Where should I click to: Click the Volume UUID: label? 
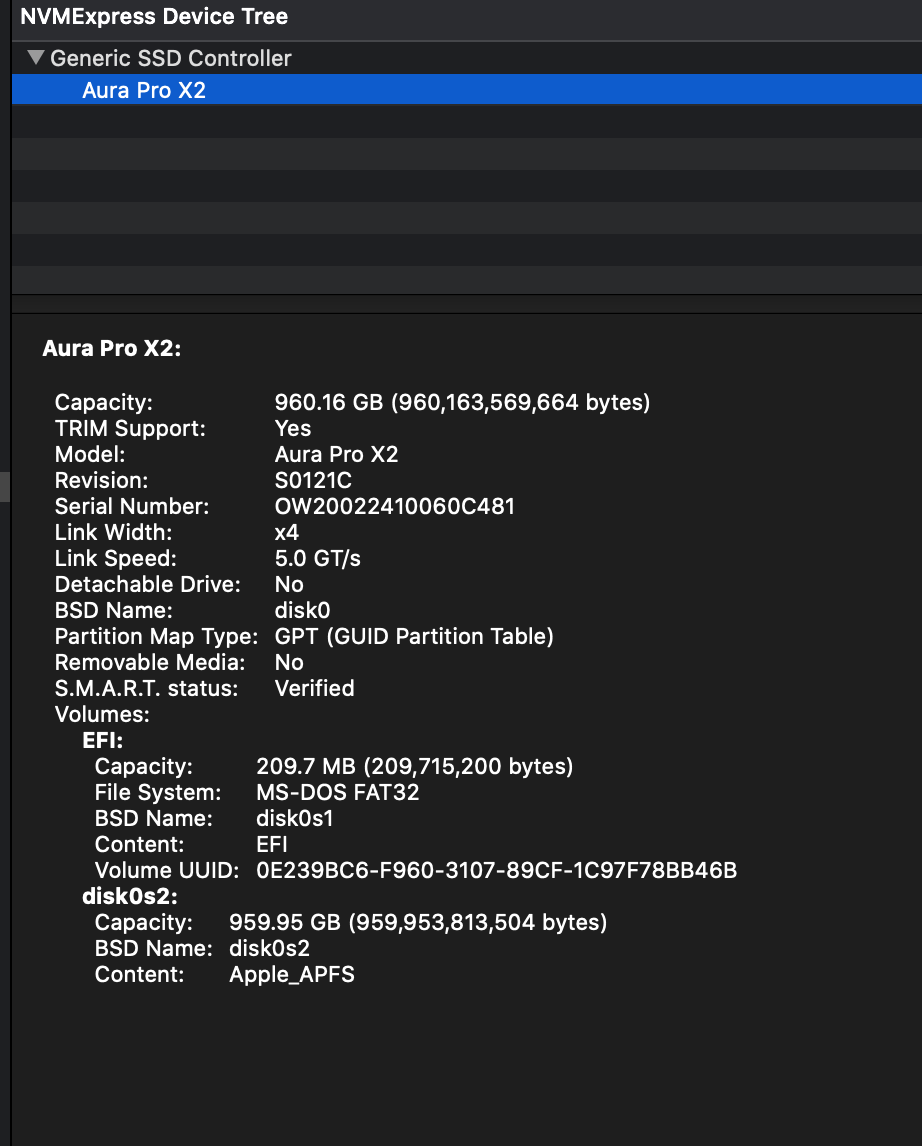[x=167, y=870]
